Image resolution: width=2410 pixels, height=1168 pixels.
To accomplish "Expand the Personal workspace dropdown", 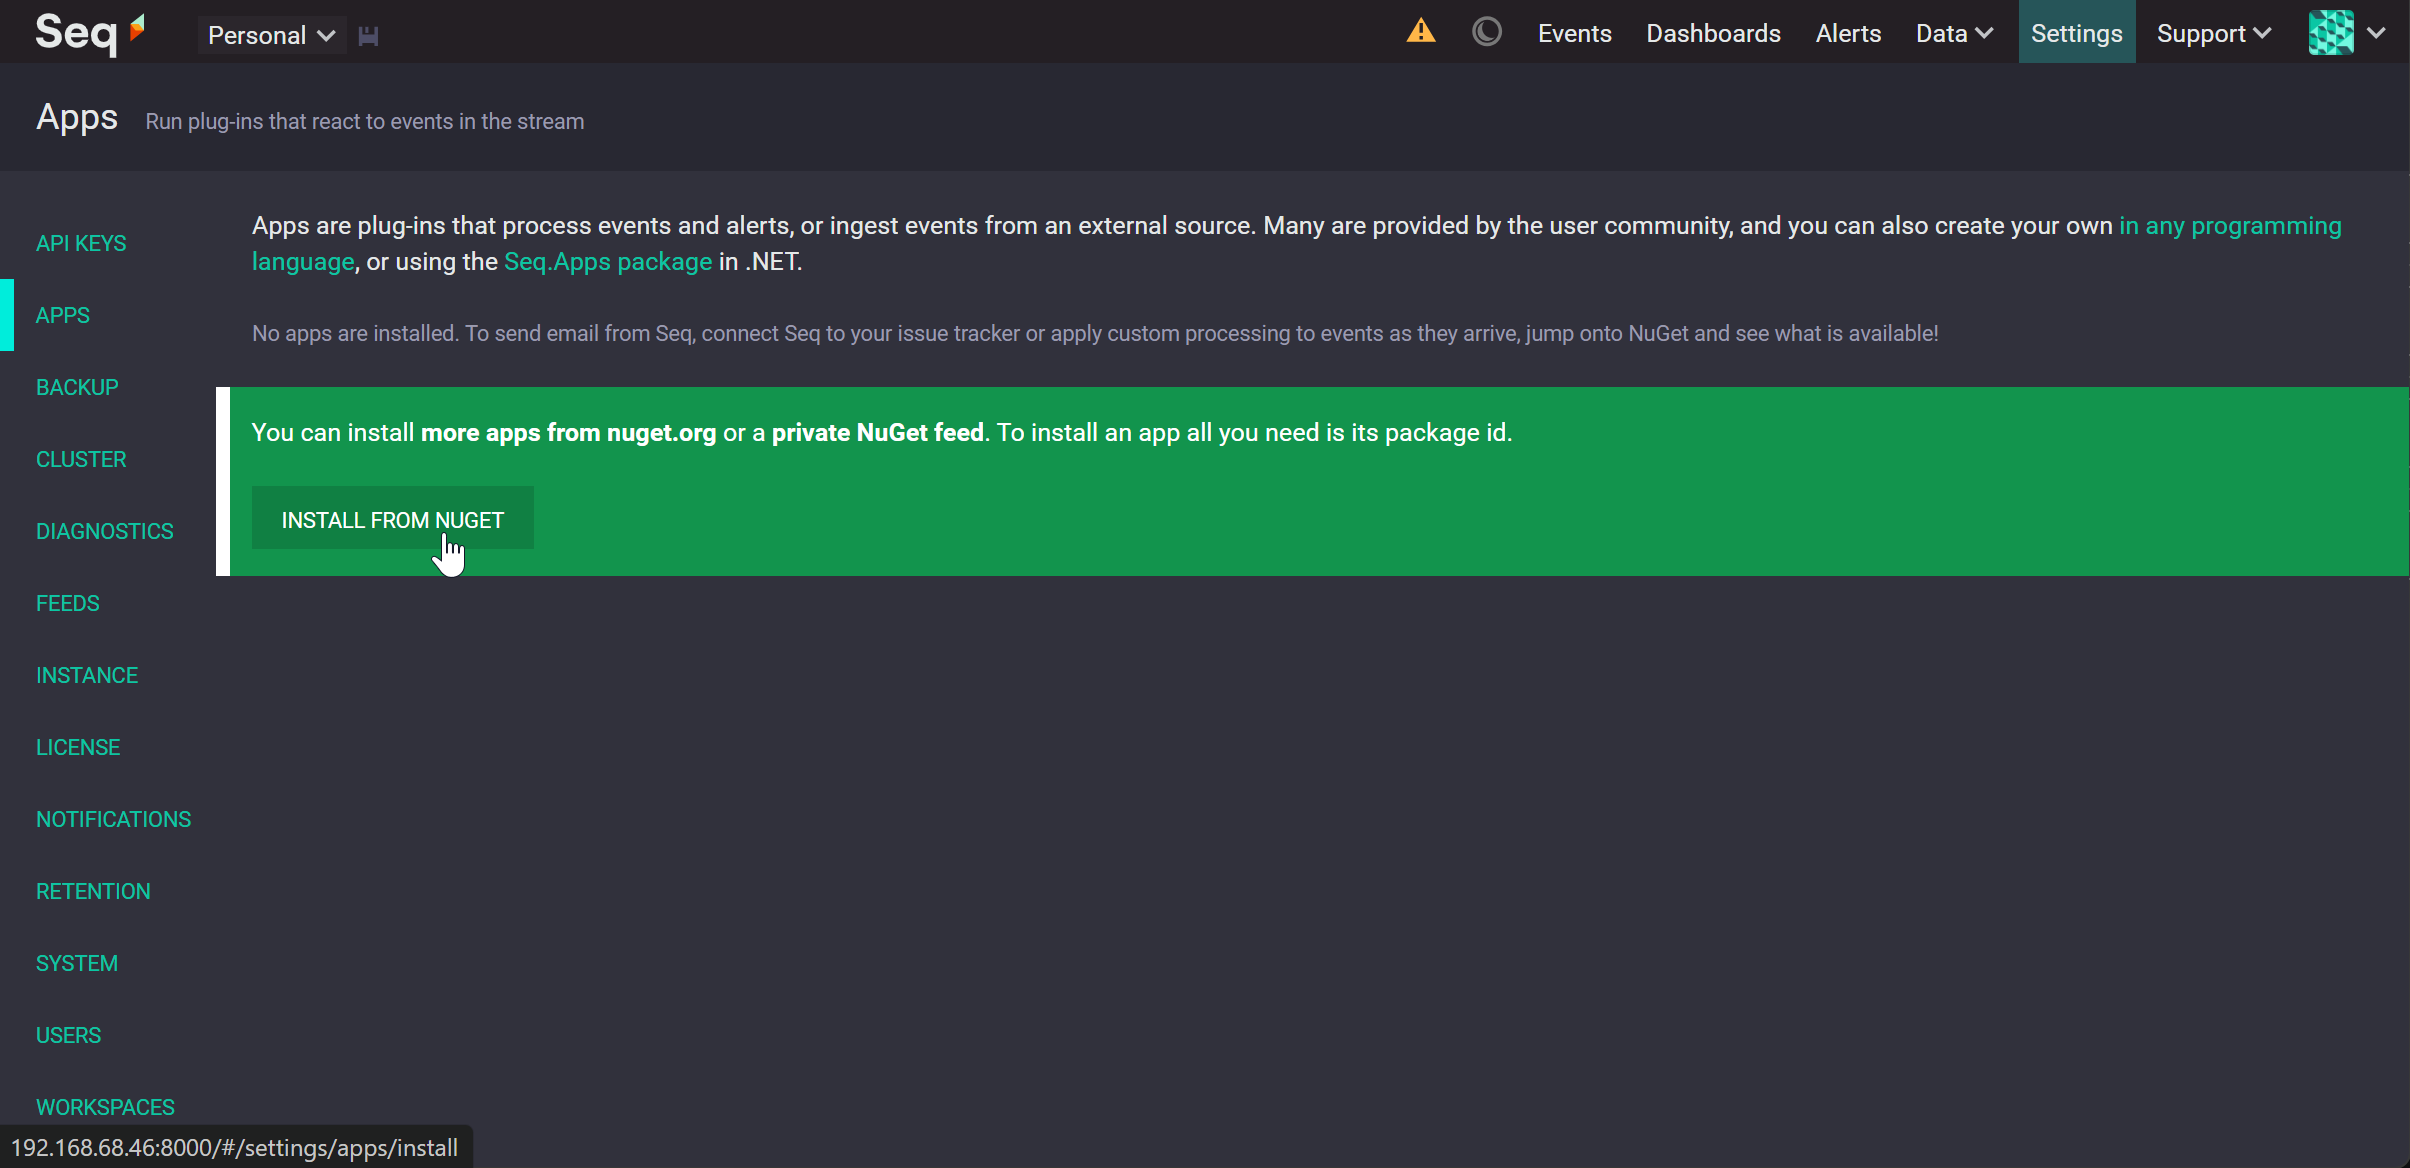I will [271, 35].
